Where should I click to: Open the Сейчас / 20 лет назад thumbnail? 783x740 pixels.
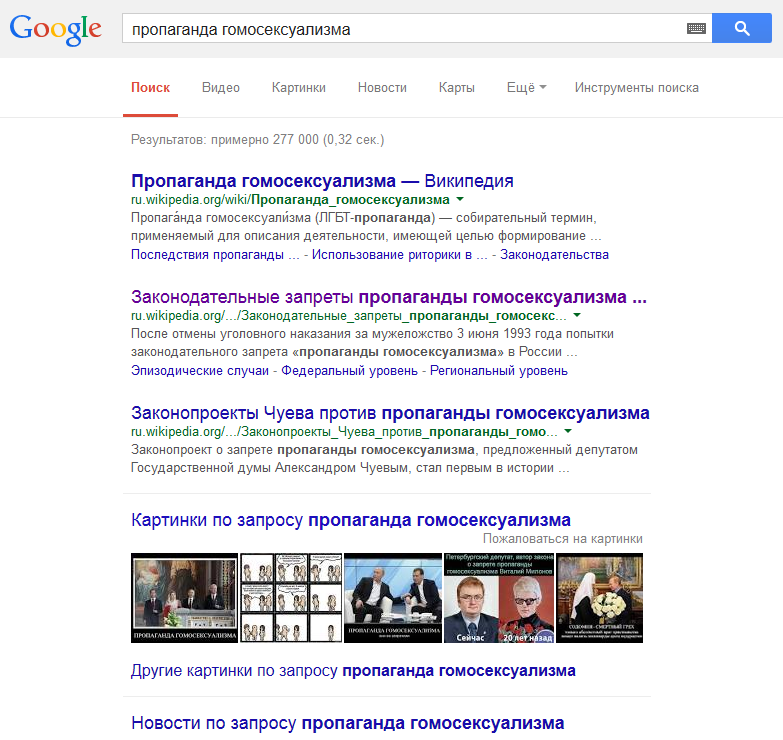click(x=499, y=598)
